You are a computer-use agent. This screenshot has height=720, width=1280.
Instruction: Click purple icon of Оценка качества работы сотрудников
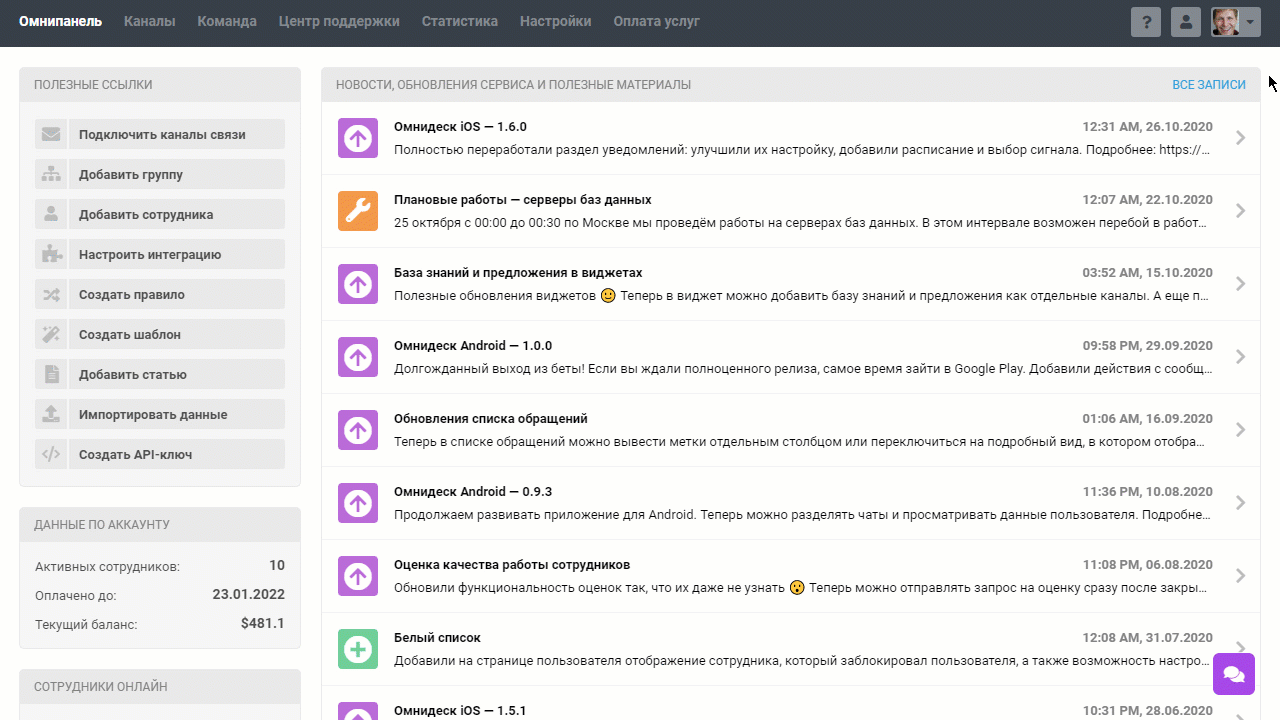coord(358,576)
